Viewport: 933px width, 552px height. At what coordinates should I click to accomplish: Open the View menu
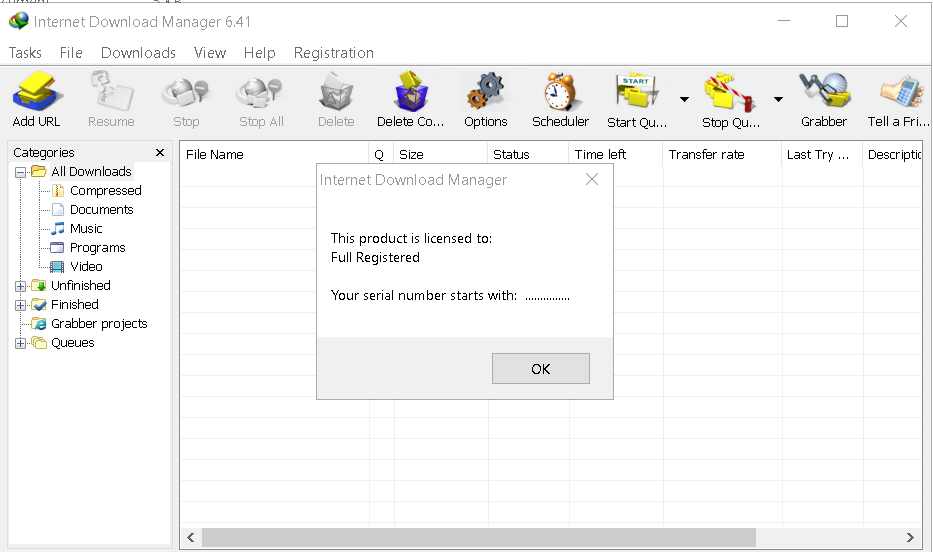click(209, 53)
